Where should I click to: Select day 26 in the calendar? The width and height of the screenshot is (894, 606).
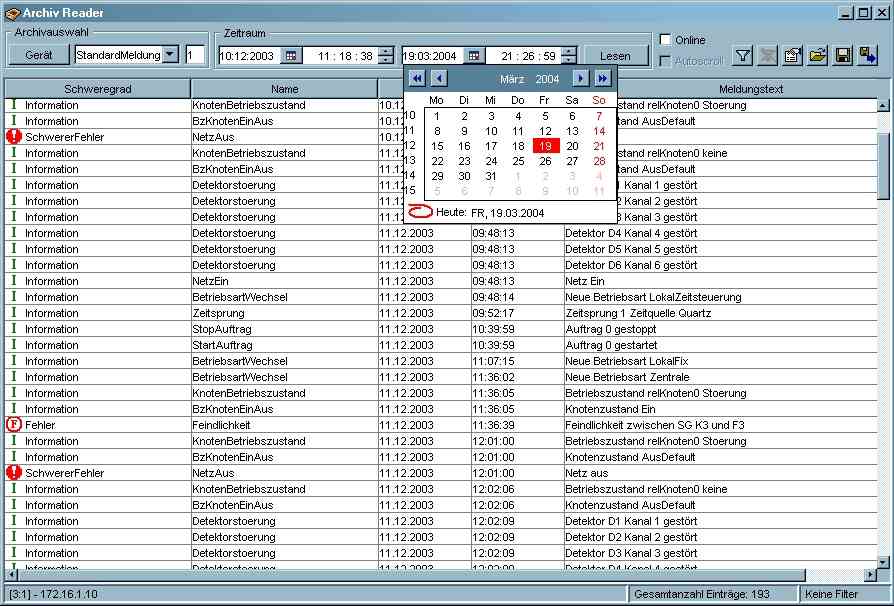tap(545, 161)
